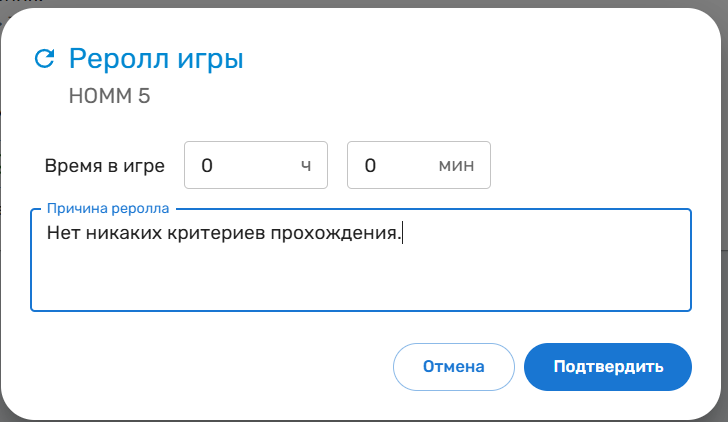728x422 pixels.
Task: Place cursor on the word "прохождения" in the reason
Action: click(341, 234)
